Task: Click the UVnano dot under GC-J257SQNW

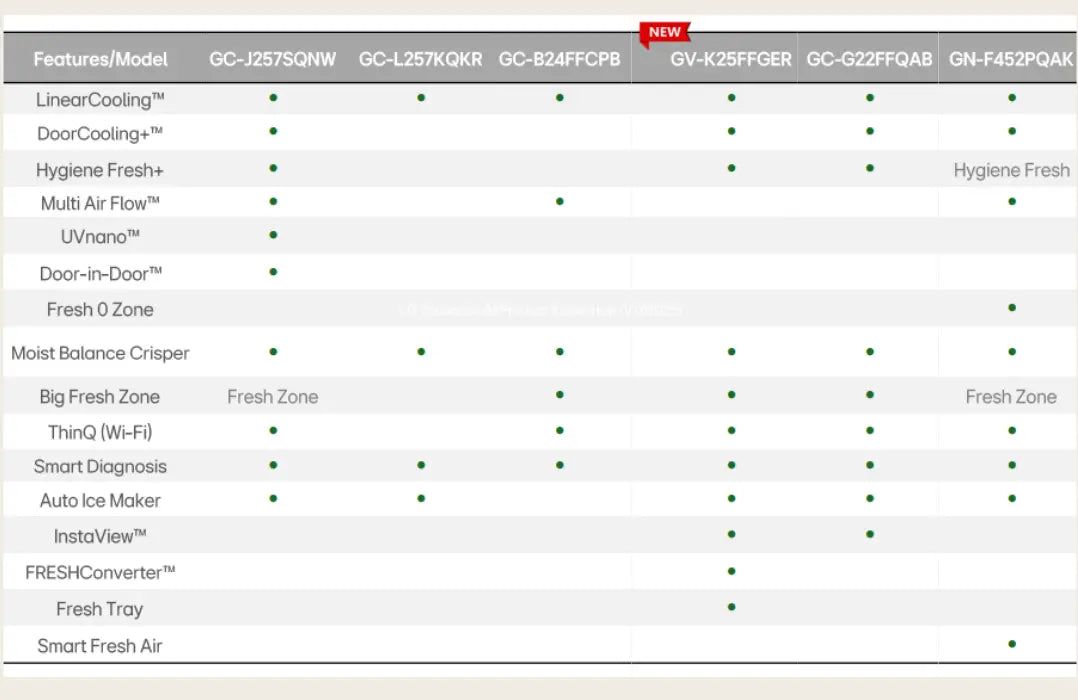Action: pyautogui.click(x=273, y=236)
